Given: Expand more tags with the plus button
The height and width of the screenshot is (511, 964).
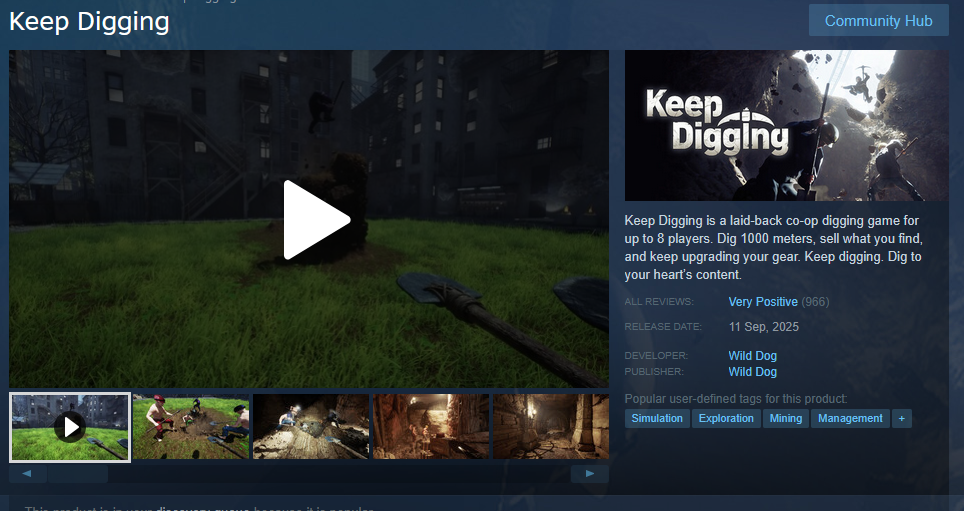Looking at the screenshot, I should point(901,418).
